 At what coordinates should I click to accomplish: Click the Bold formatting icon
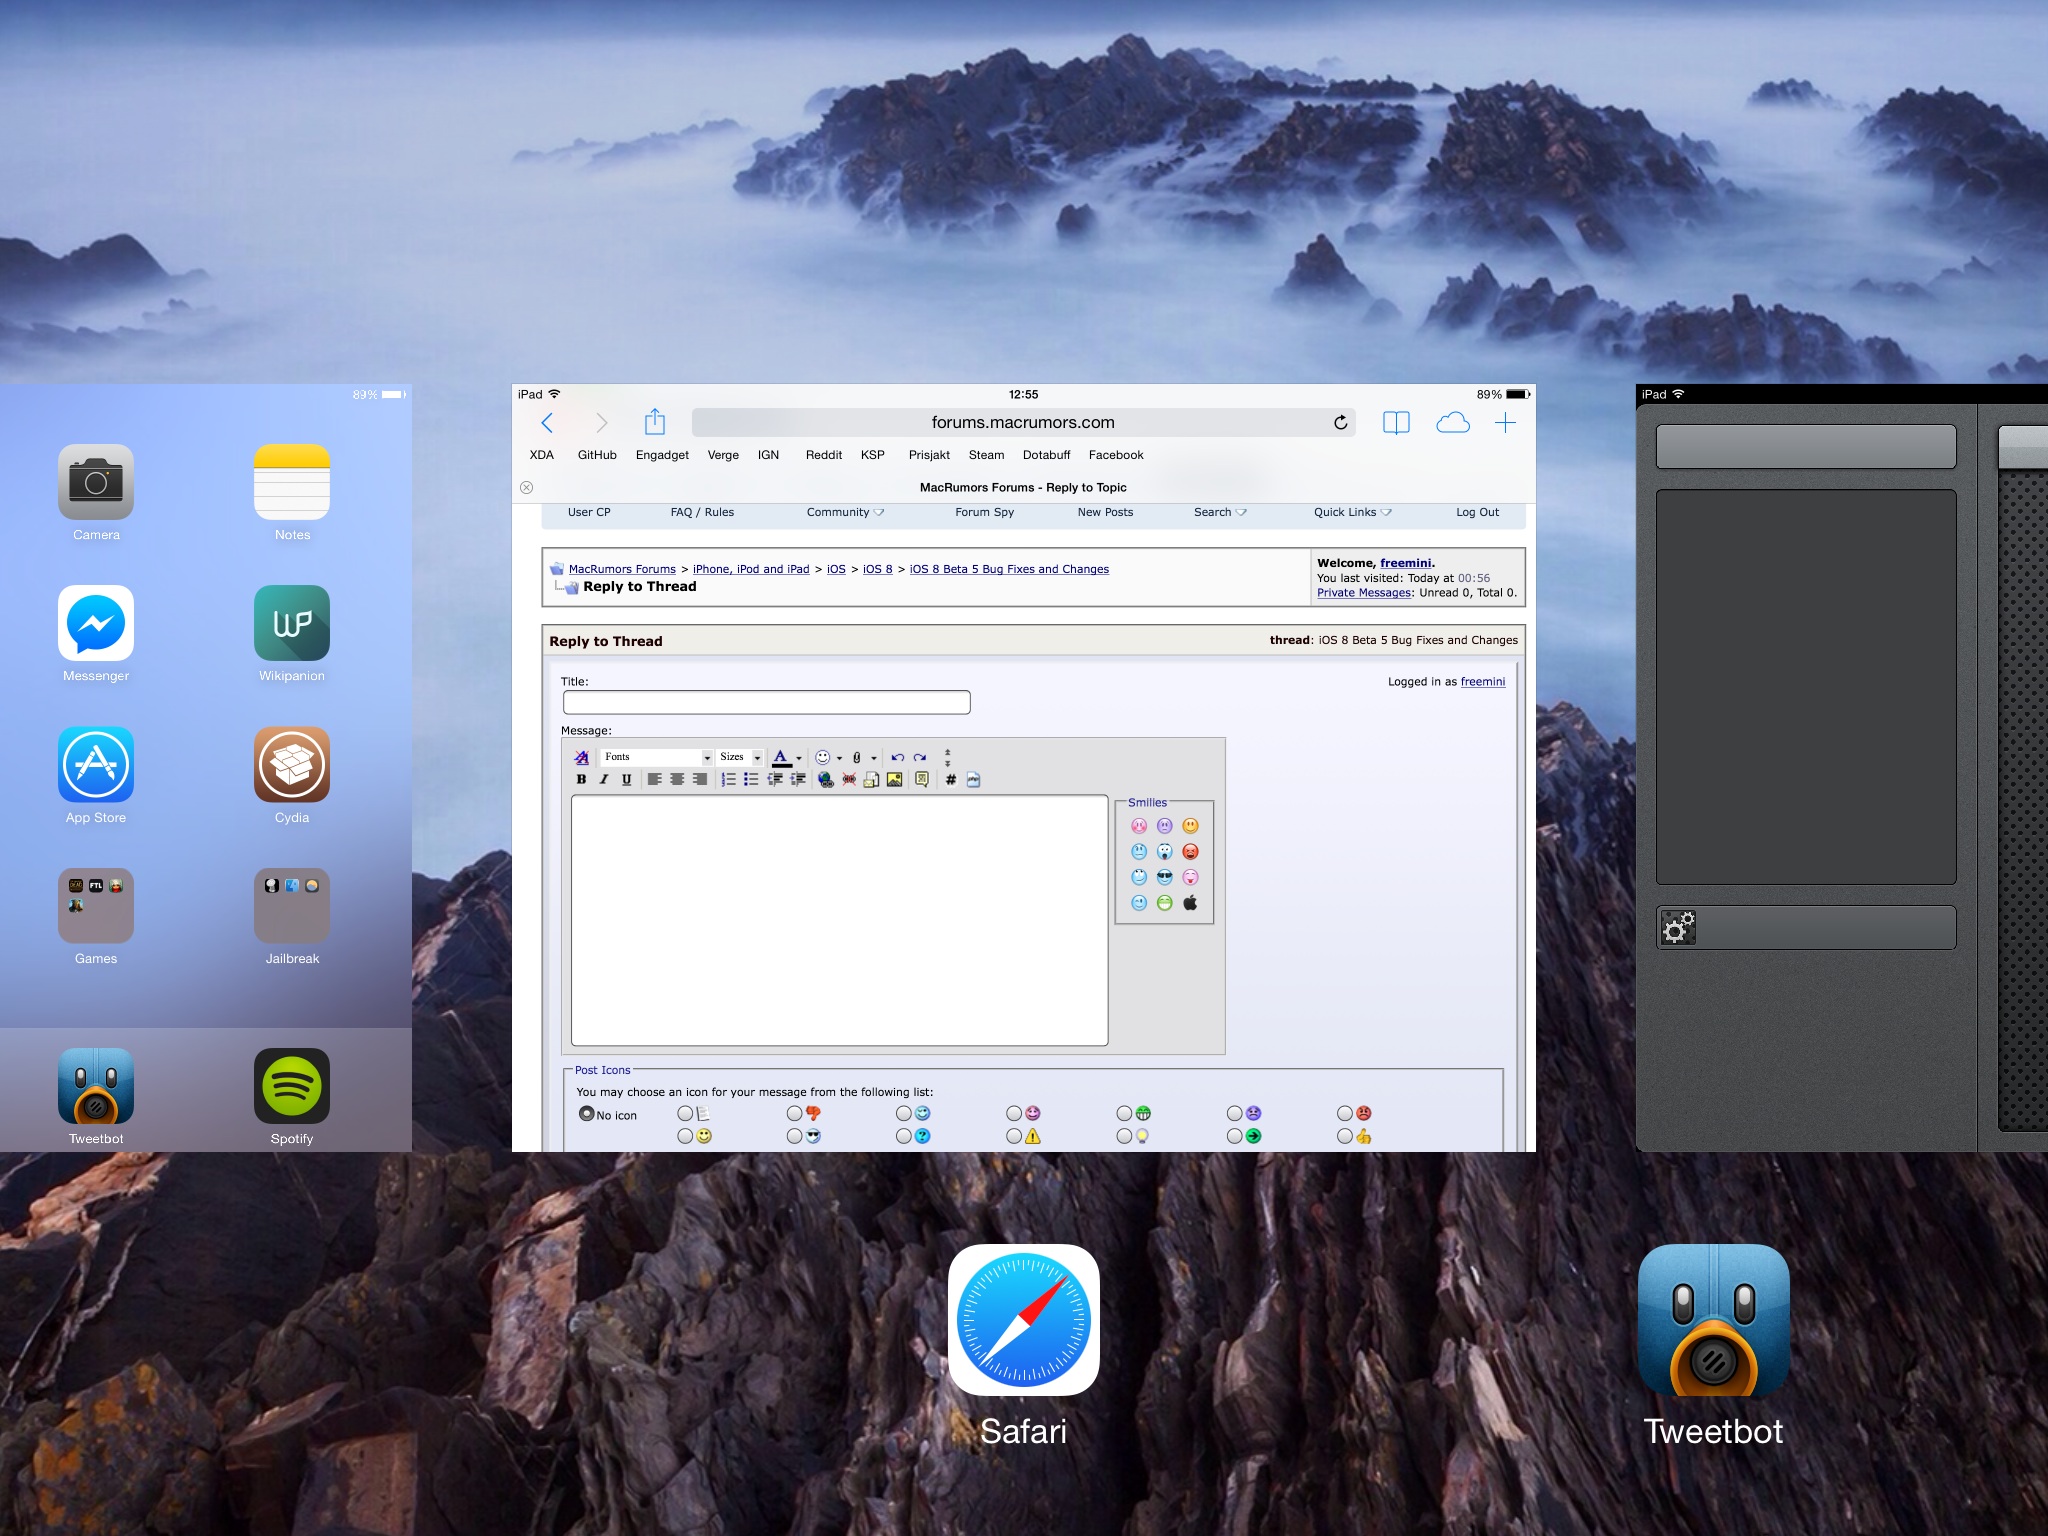581,780
